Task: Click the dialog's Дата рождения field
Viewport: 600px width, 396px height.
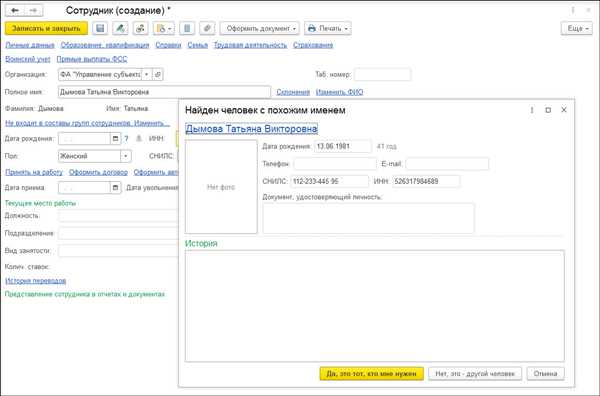Action: (343, 146)
